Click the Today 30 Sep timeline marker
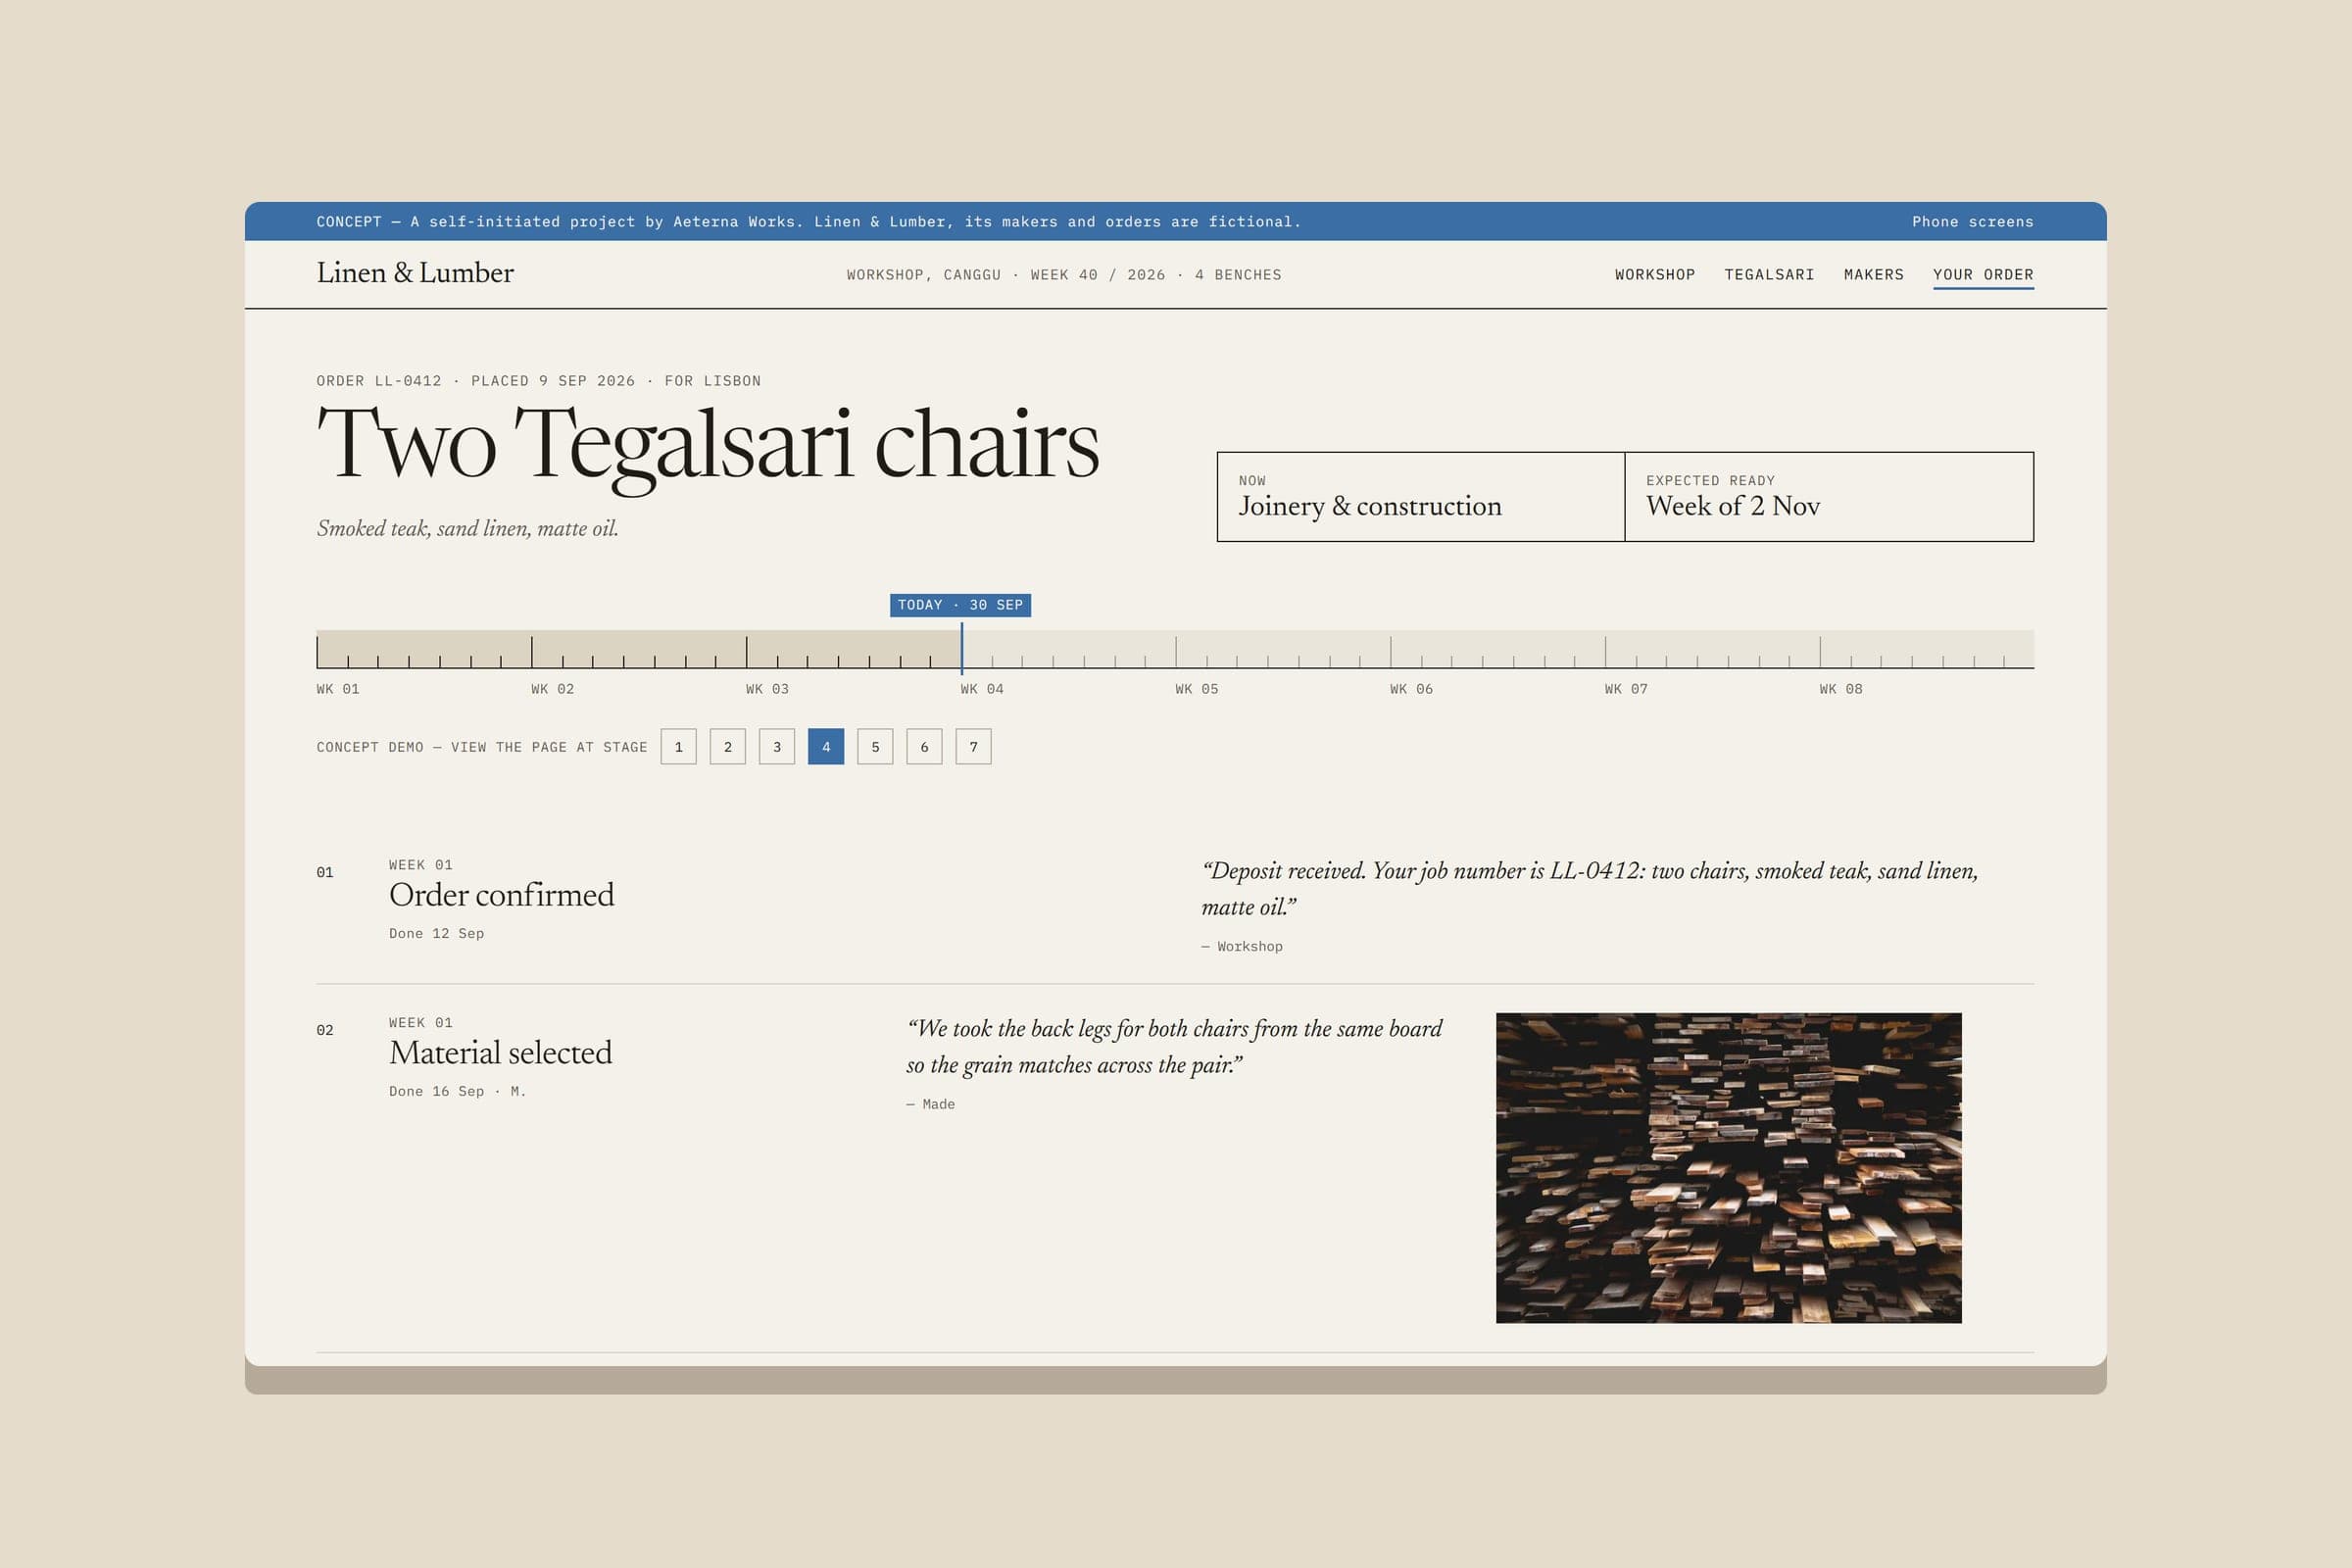 960,605
